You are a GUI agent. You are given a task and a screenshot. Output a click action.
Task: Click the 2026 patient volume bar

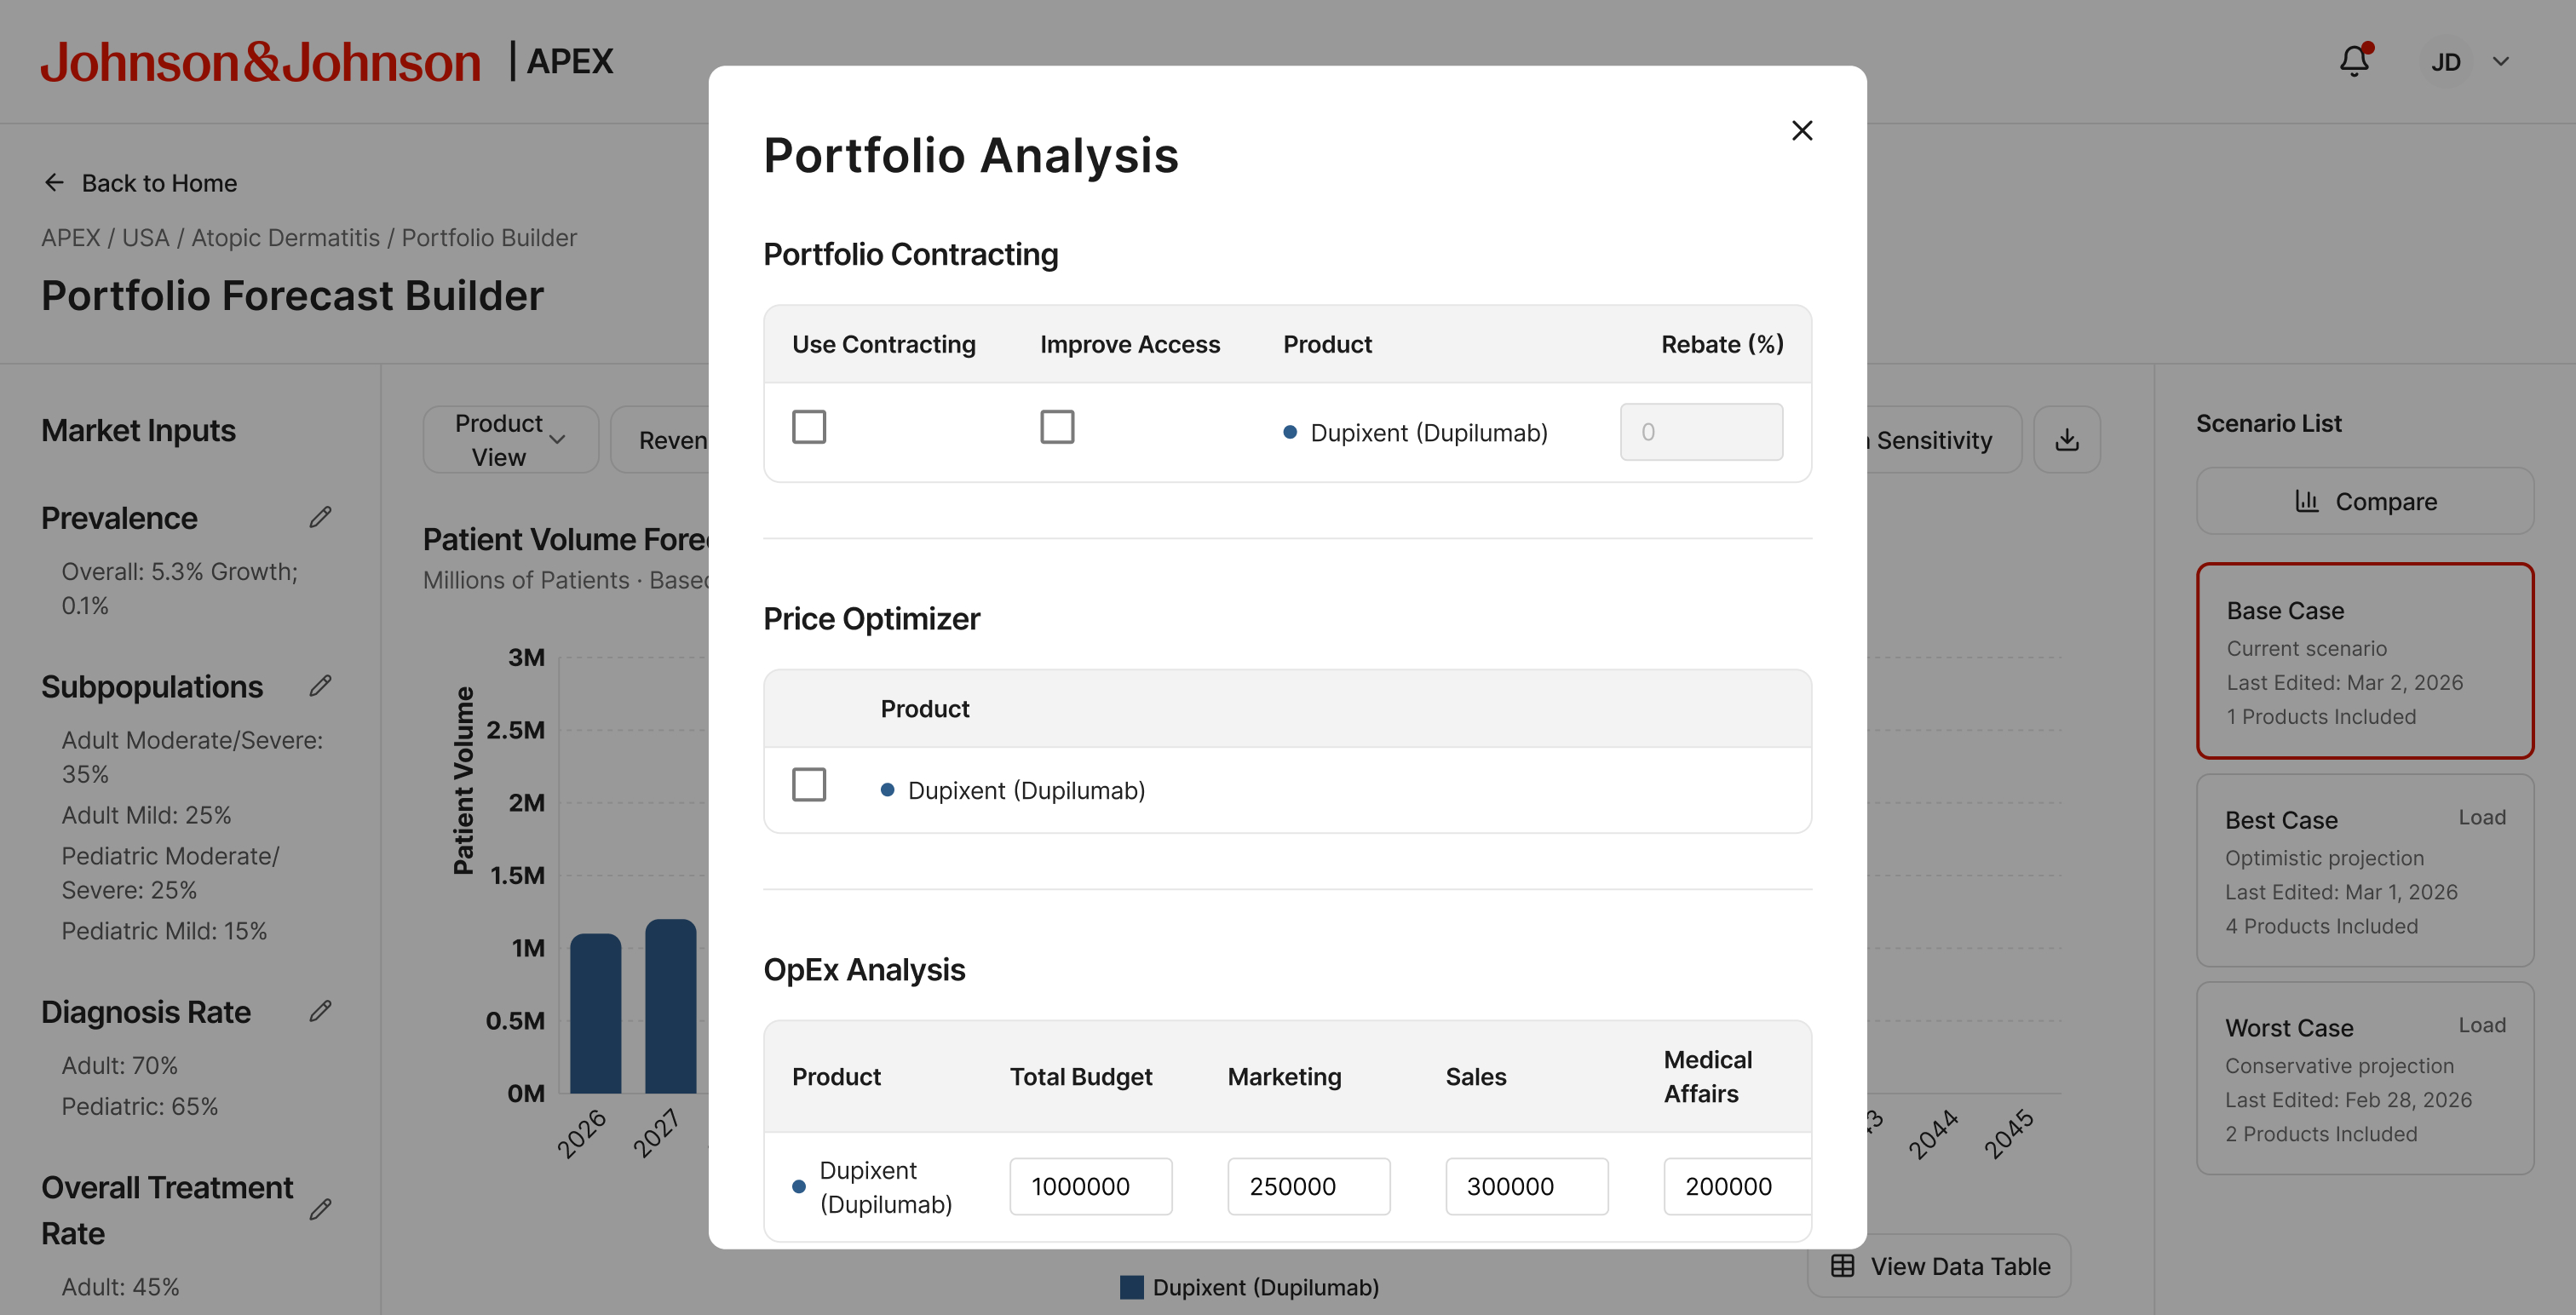click(x=595, y=1013)
